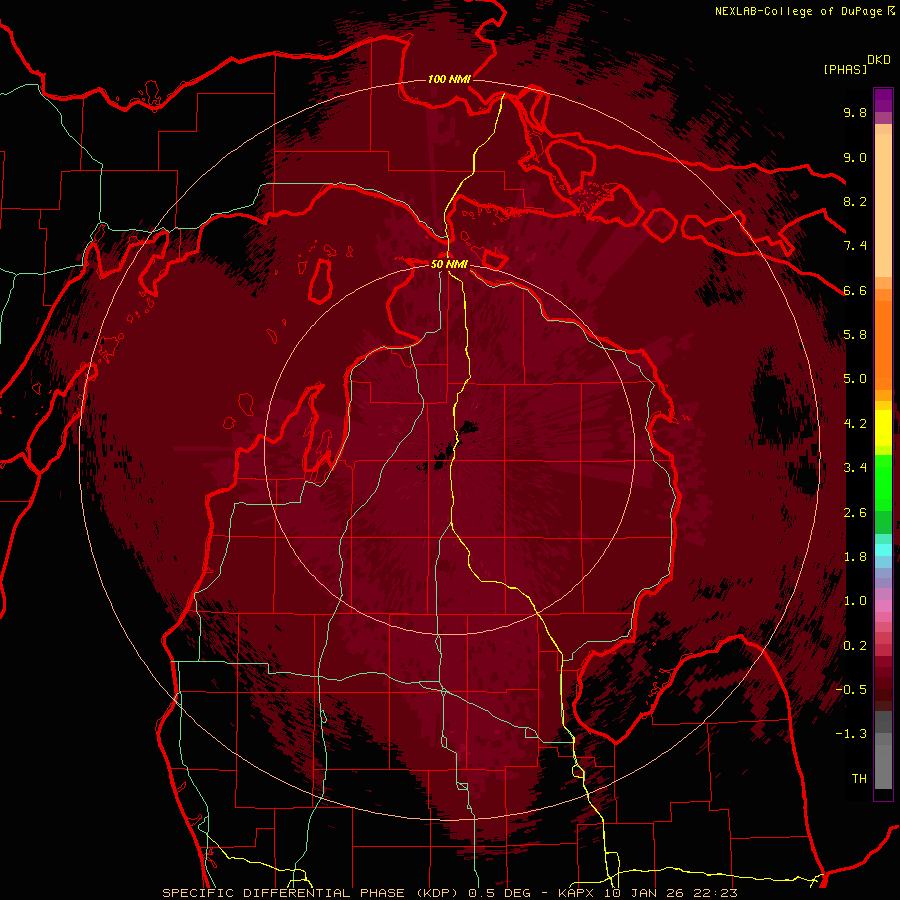The height and width of the screenshot is (900, 900).
Task: Click the 2.6 legend value
Action: coord(855,513)
